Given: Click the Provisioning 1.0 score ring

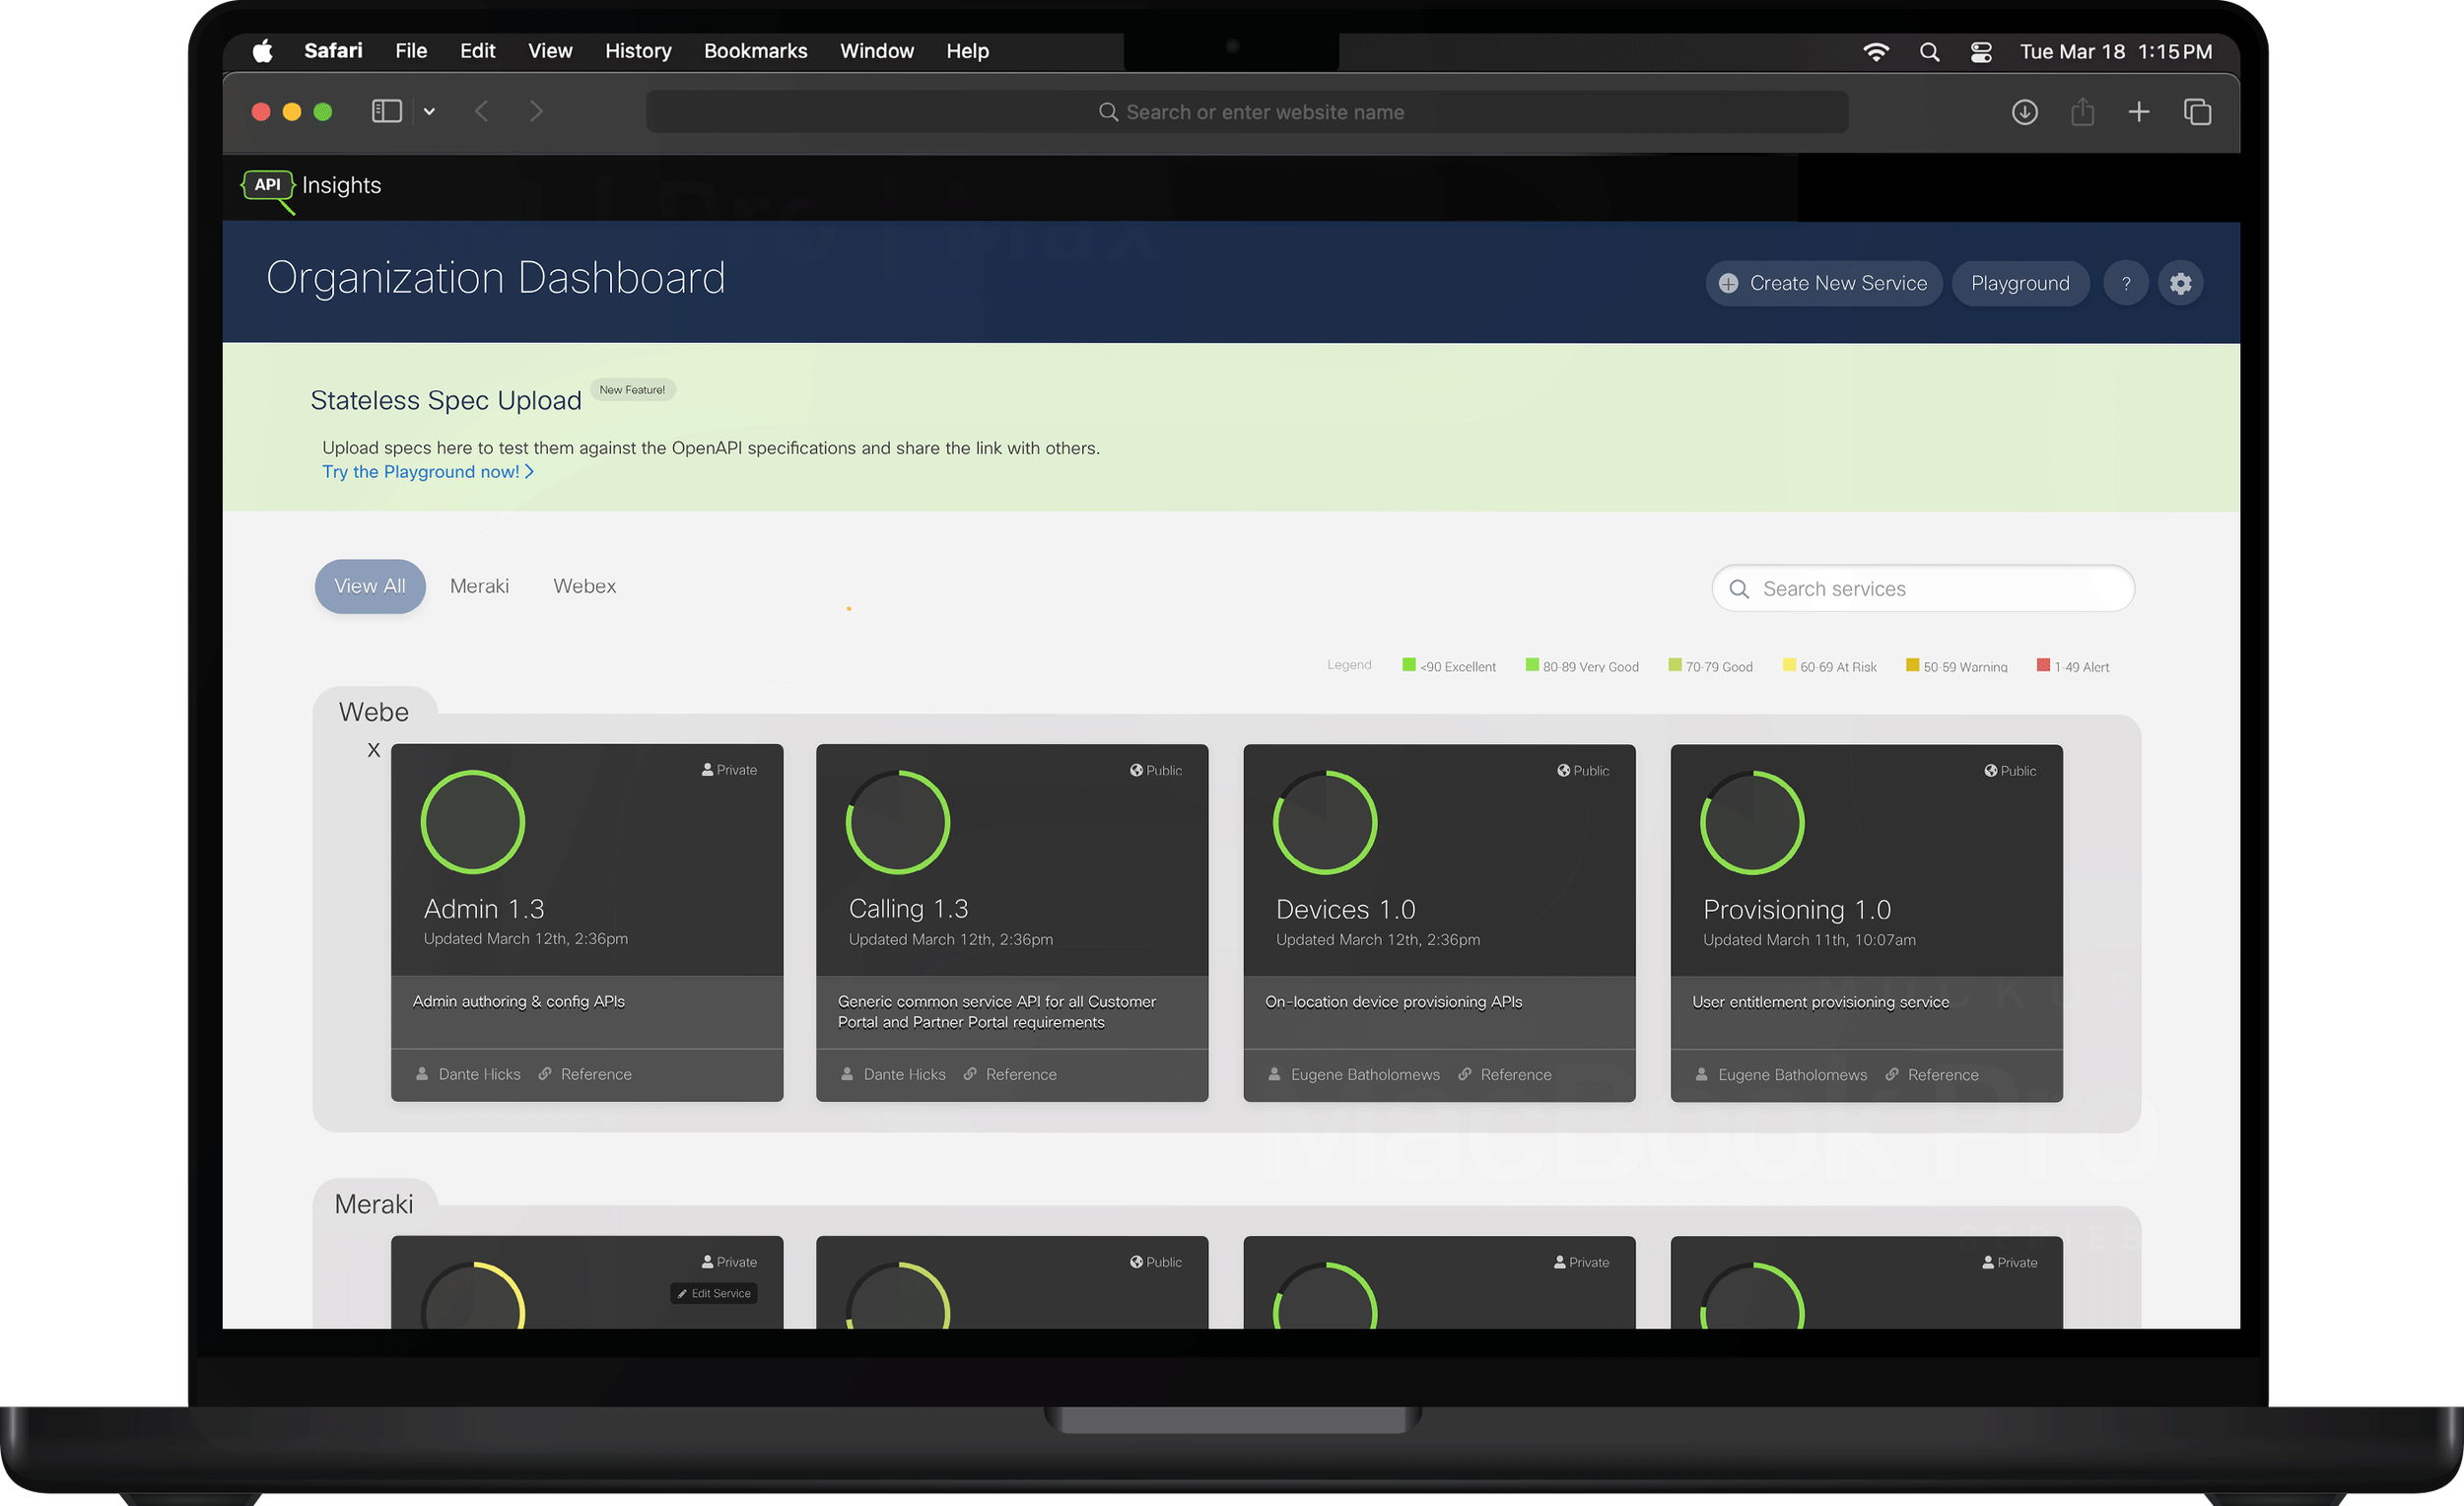Looking at the screenshot, I should 1752,822.
